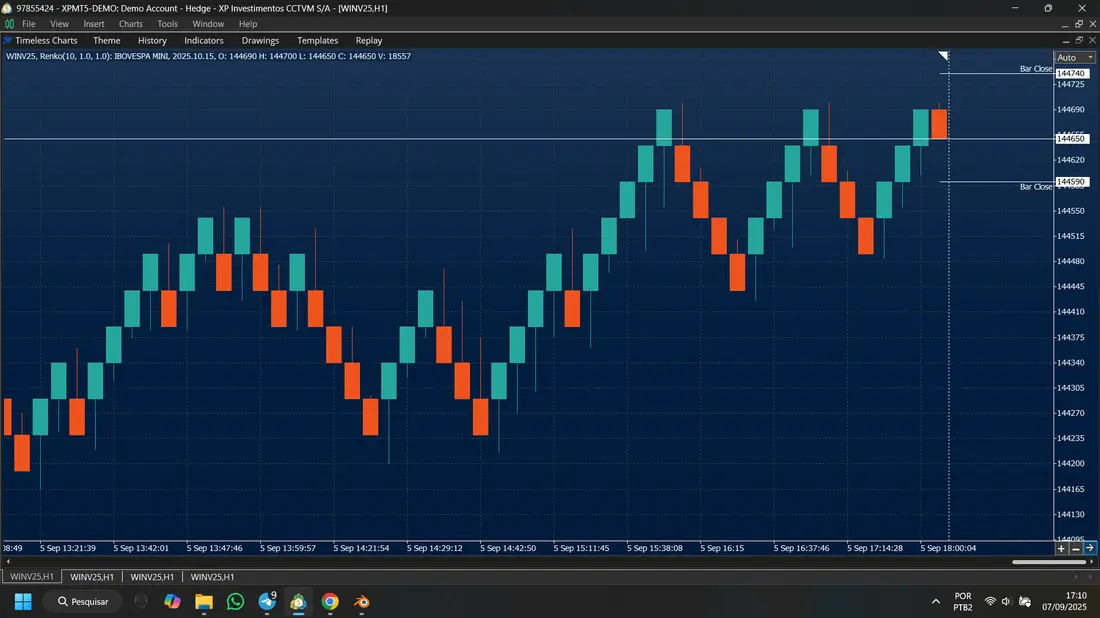Viewport: 1100px width, 618px height.
Task: Open the Indicators menu in Timeless Charts toolbar
Action: point(203,41)
